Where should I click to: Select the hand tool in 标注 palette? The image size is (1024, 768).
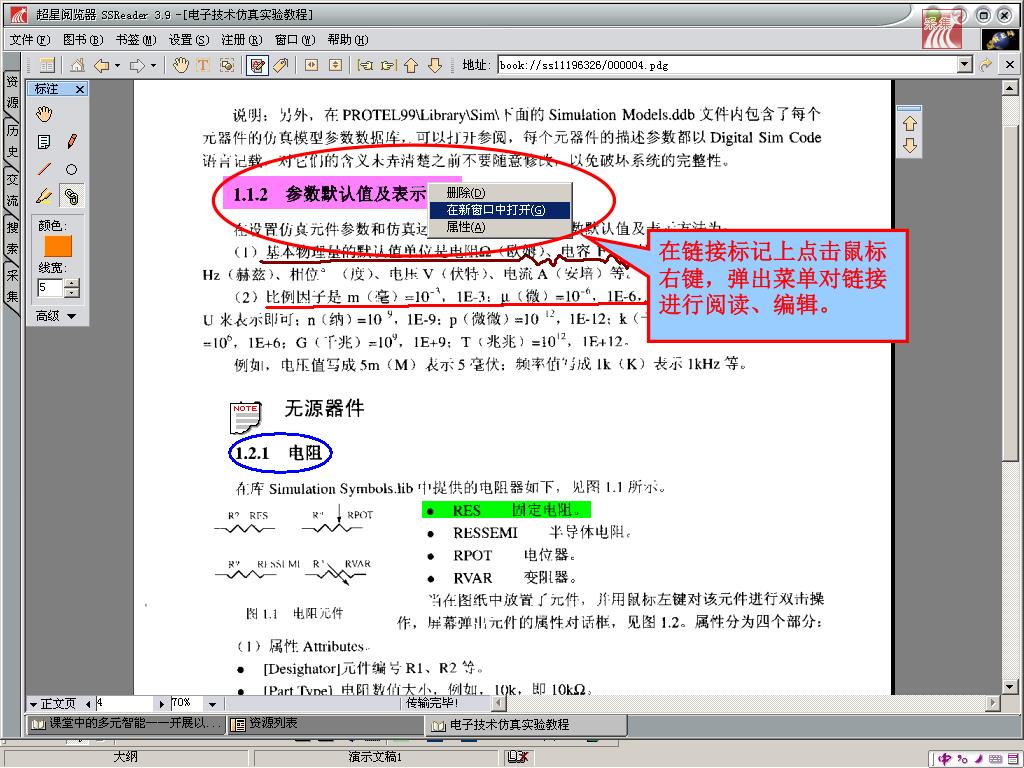click(x=44, y=114)
